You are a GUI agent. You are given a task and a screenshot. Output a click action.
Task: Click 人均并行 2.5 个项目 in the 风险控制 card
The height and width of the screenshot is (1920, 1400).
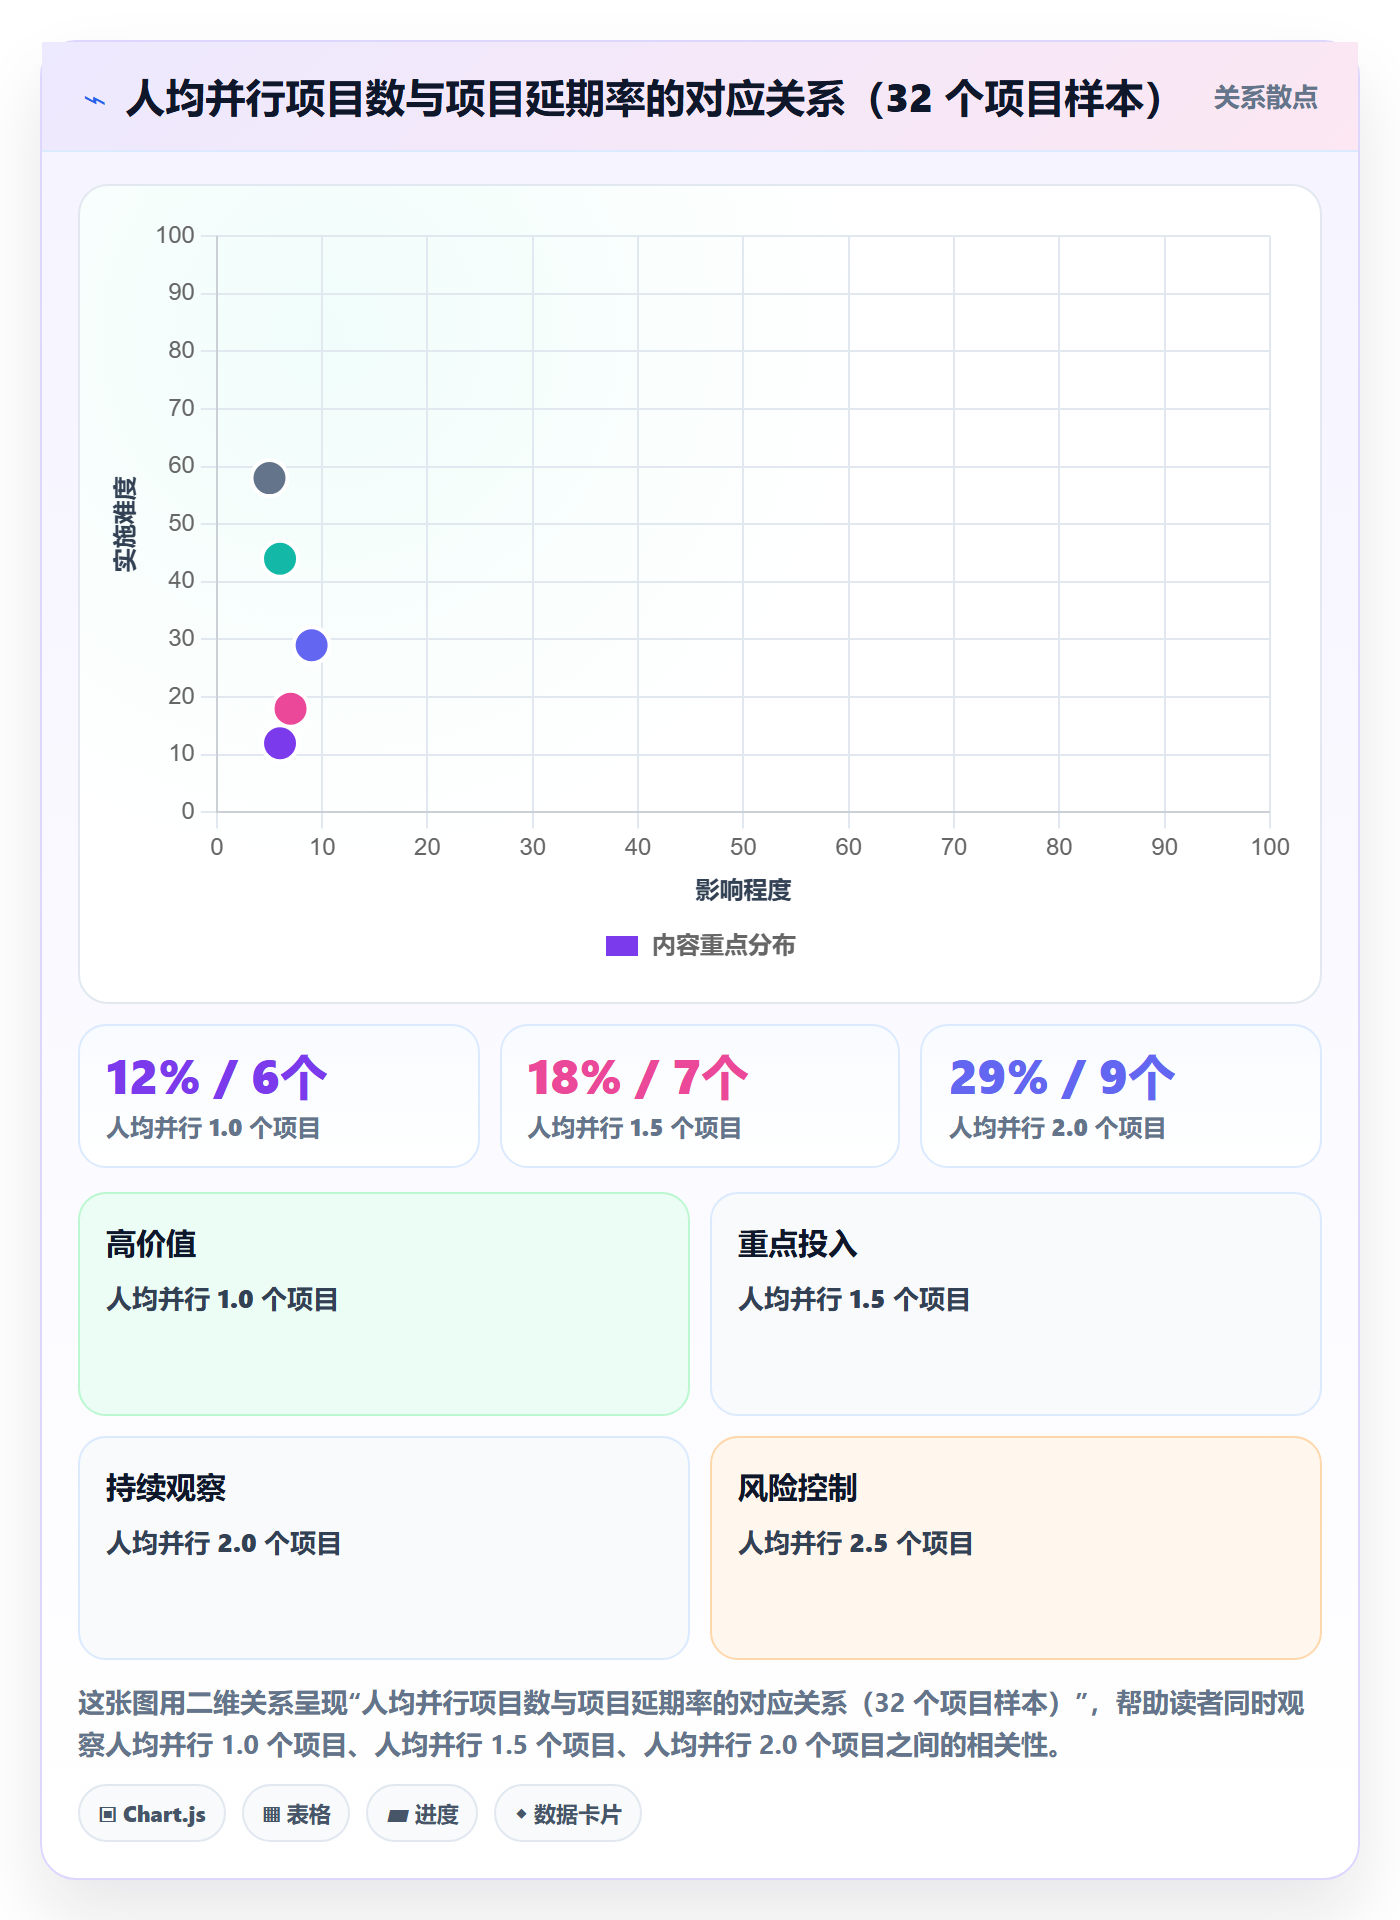click(x=856, y=1543)
